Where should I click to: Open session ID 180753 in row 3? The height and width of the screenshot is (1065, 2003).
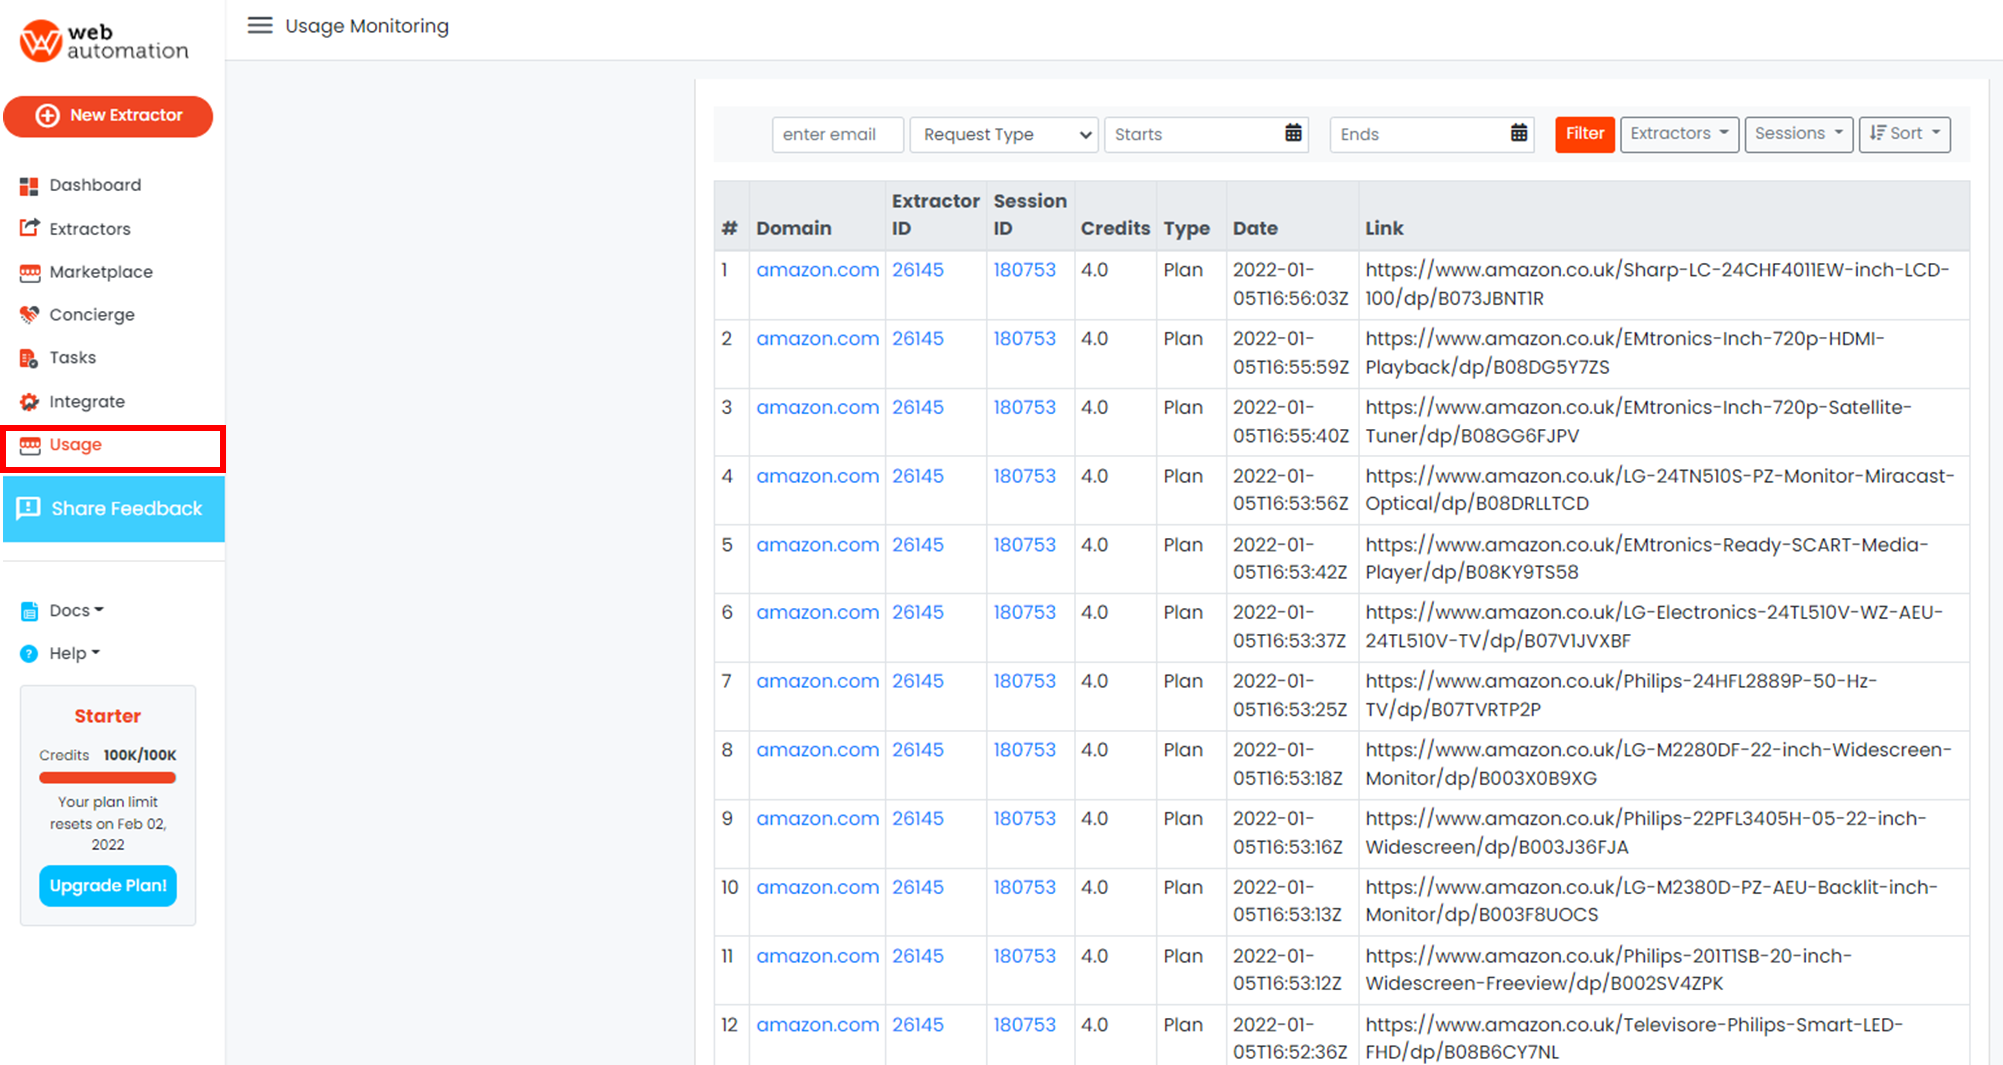(x=1024, y=408)
